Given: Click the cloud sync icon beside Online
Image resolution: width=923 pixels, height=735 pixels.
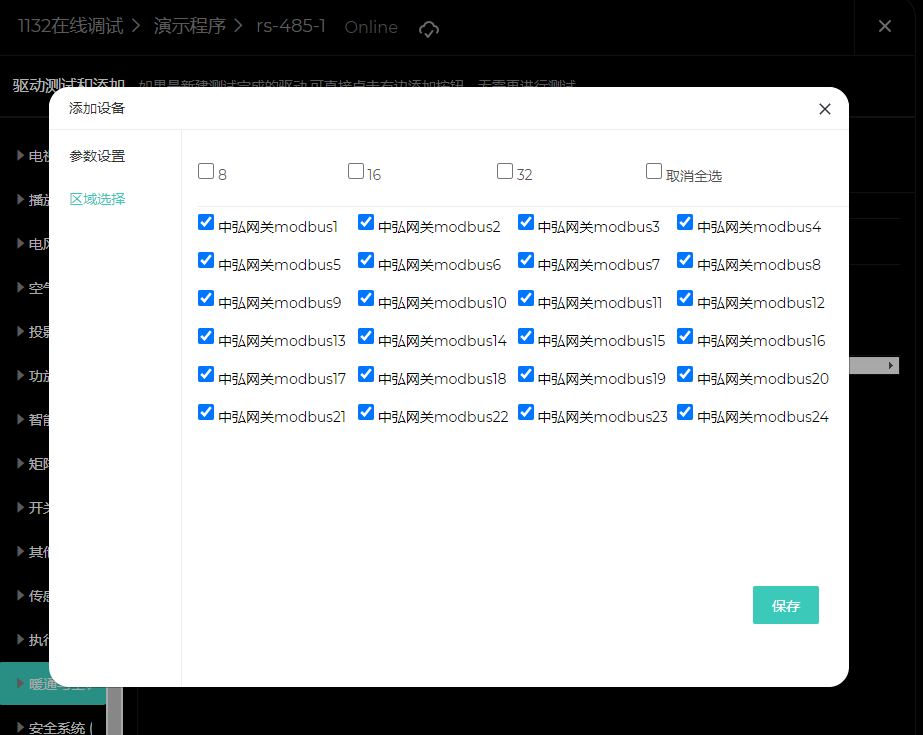Looking at the screenshot, I should point(429,28).
